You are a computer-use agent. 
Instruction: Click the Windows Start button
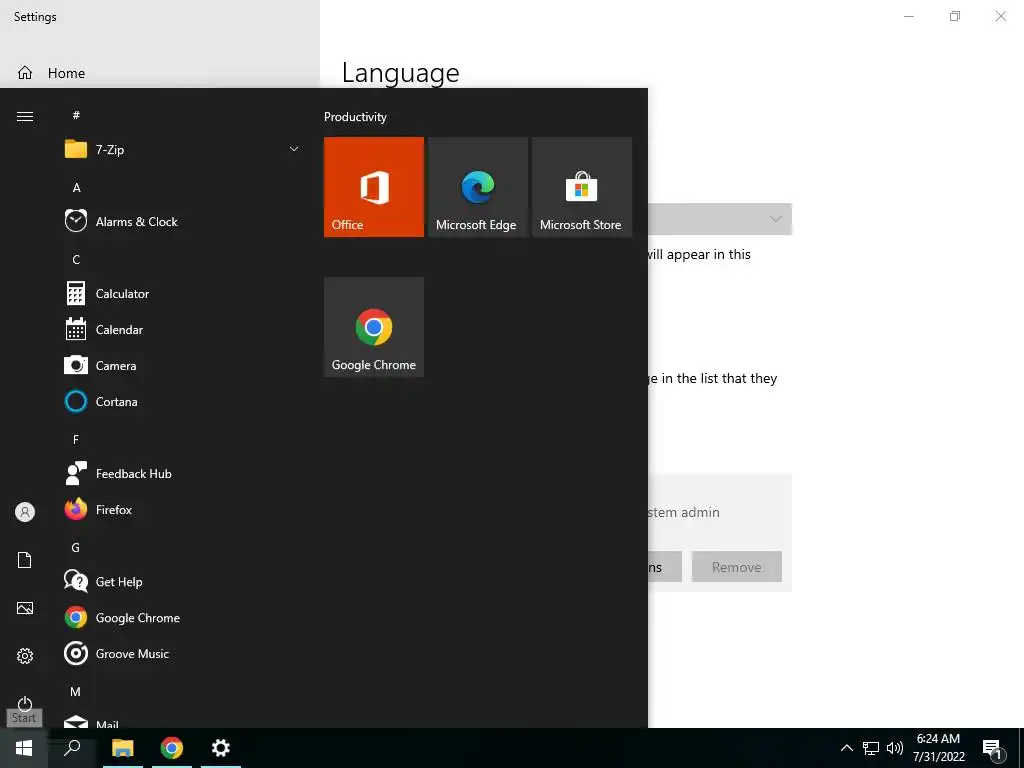click(24, 748)
